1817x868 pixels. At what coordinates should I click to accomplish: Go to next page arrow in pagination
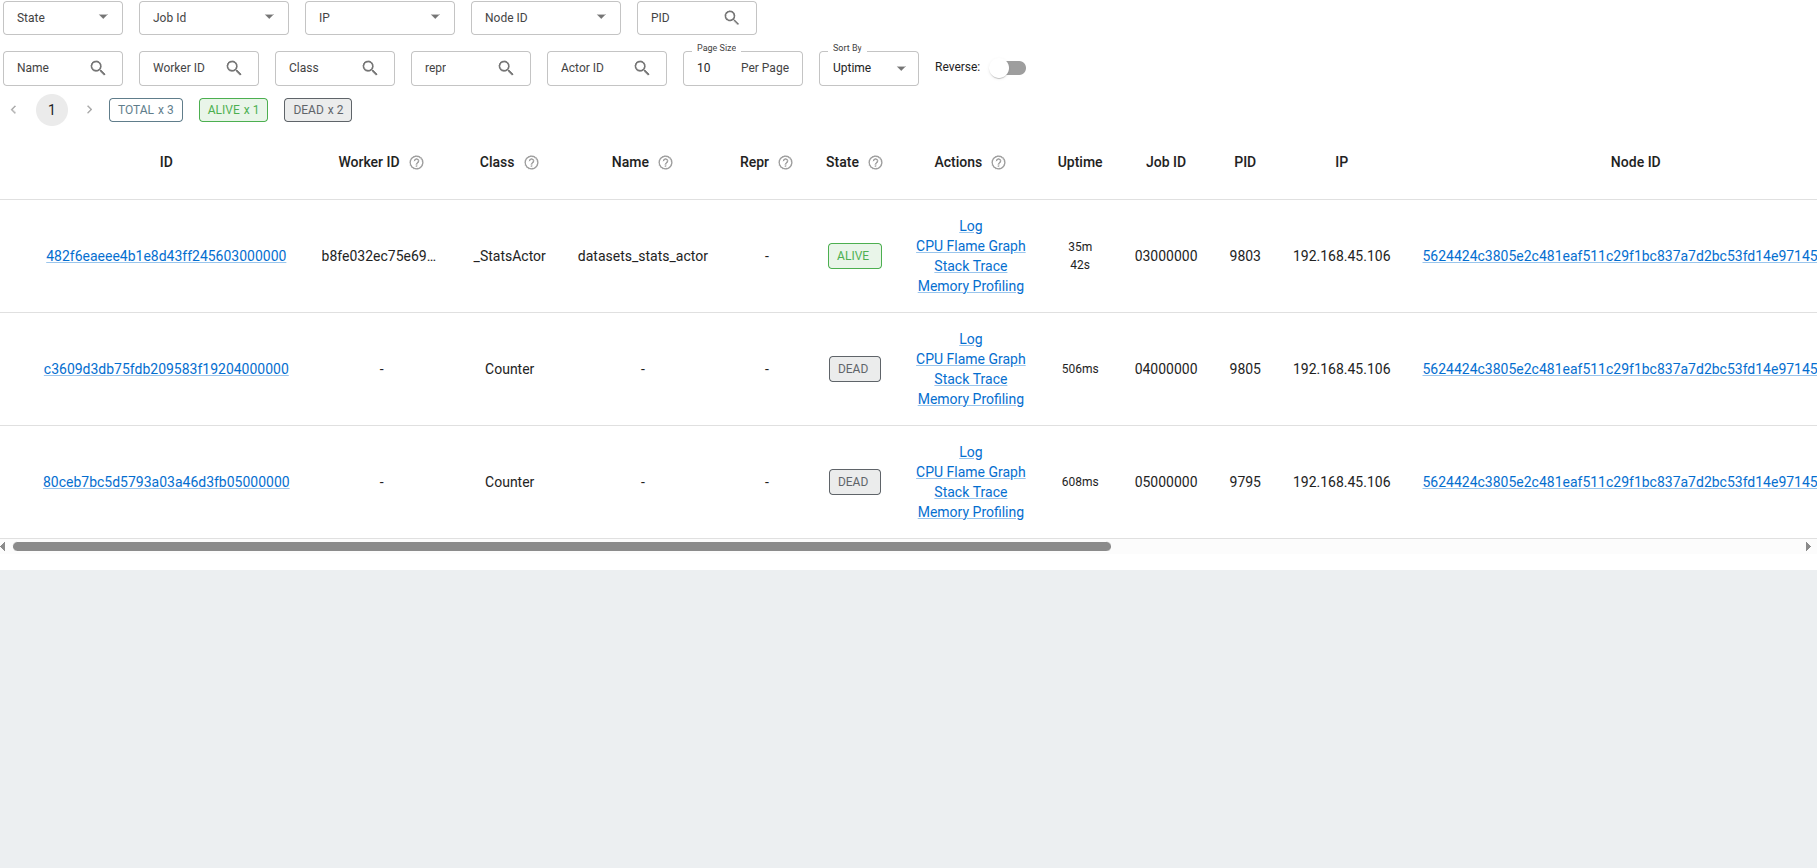pos(89,110)
